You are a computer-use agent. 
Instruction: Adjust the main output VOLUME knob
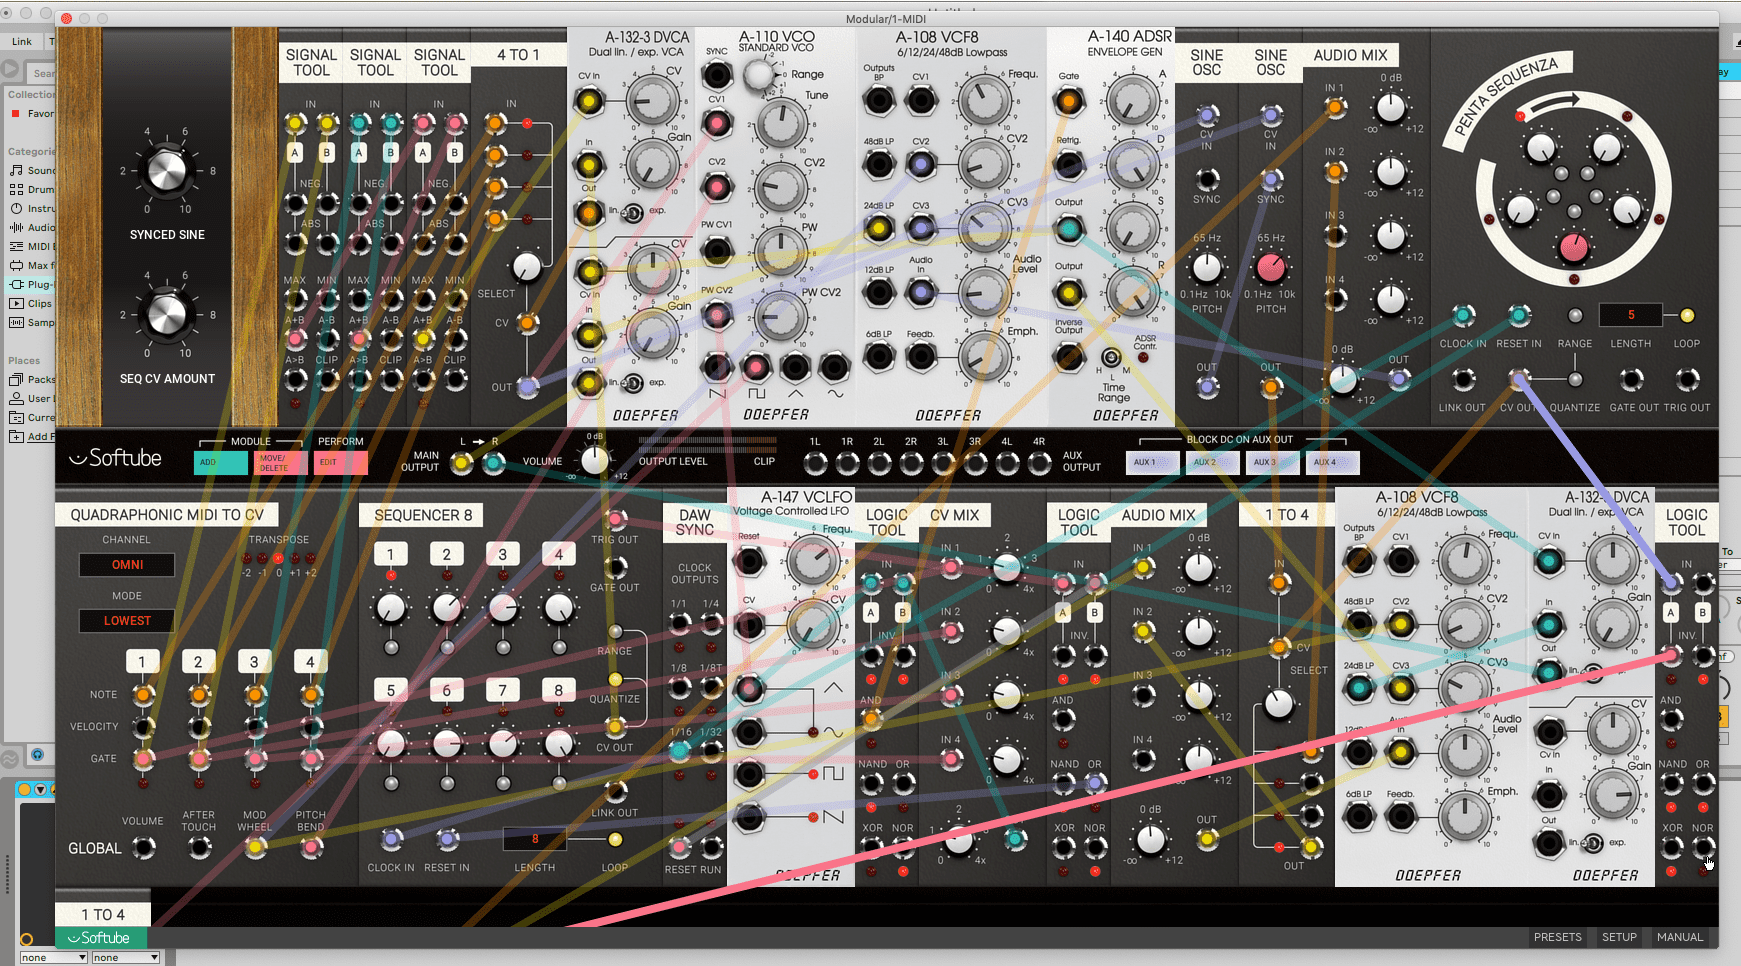pos(595,461)
